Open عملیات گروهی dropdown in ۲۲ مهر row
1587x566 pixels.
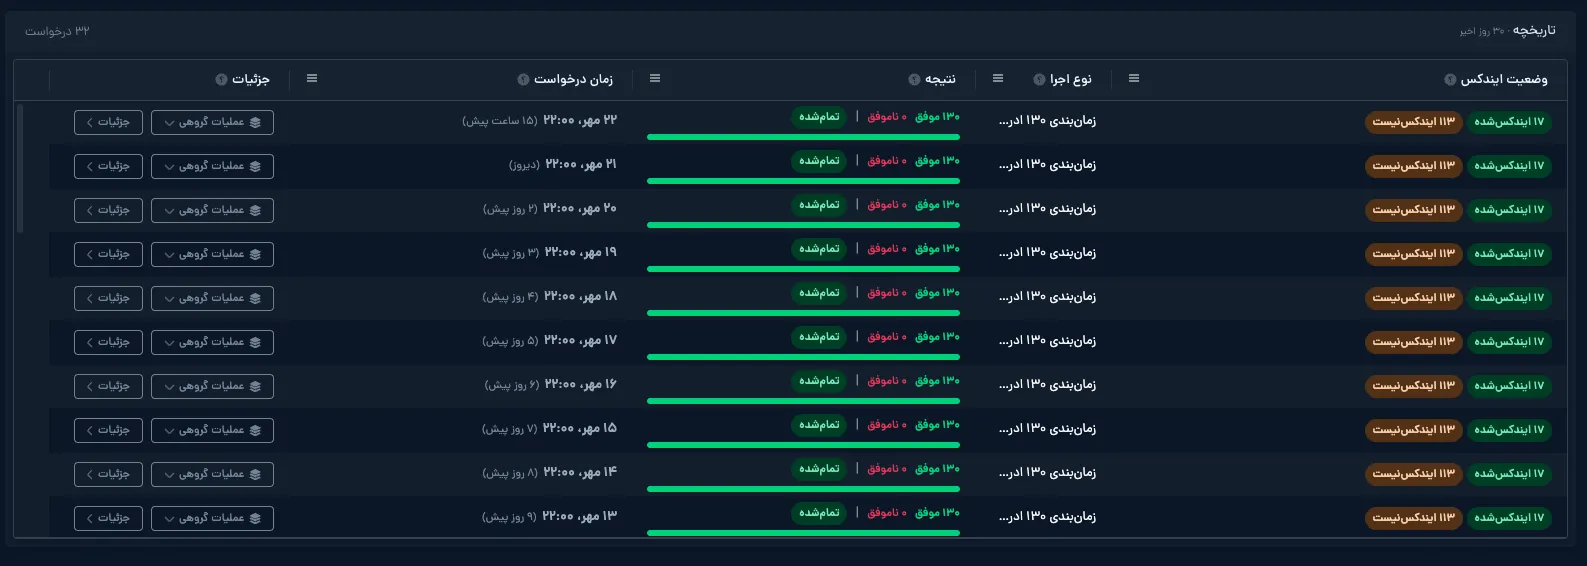[x=212, y=122]
